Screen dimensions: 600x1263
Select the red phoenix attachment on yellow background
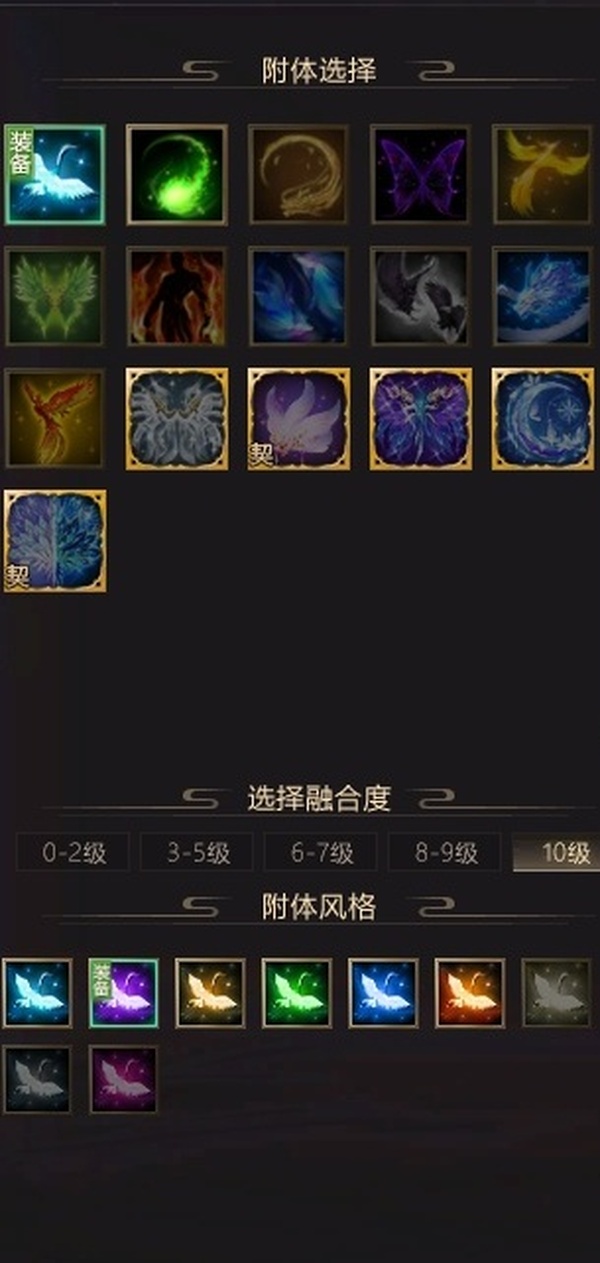tap(54, 418)
